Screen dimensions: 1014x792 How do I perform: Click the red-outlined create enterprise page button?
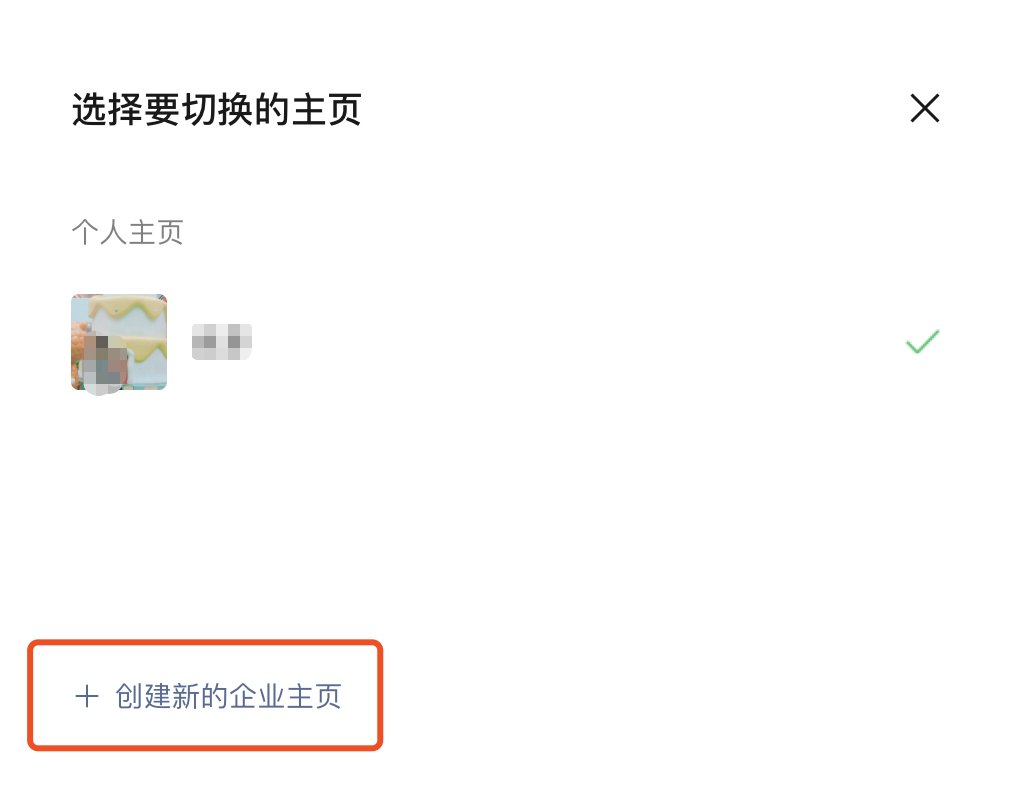[205, 696]
